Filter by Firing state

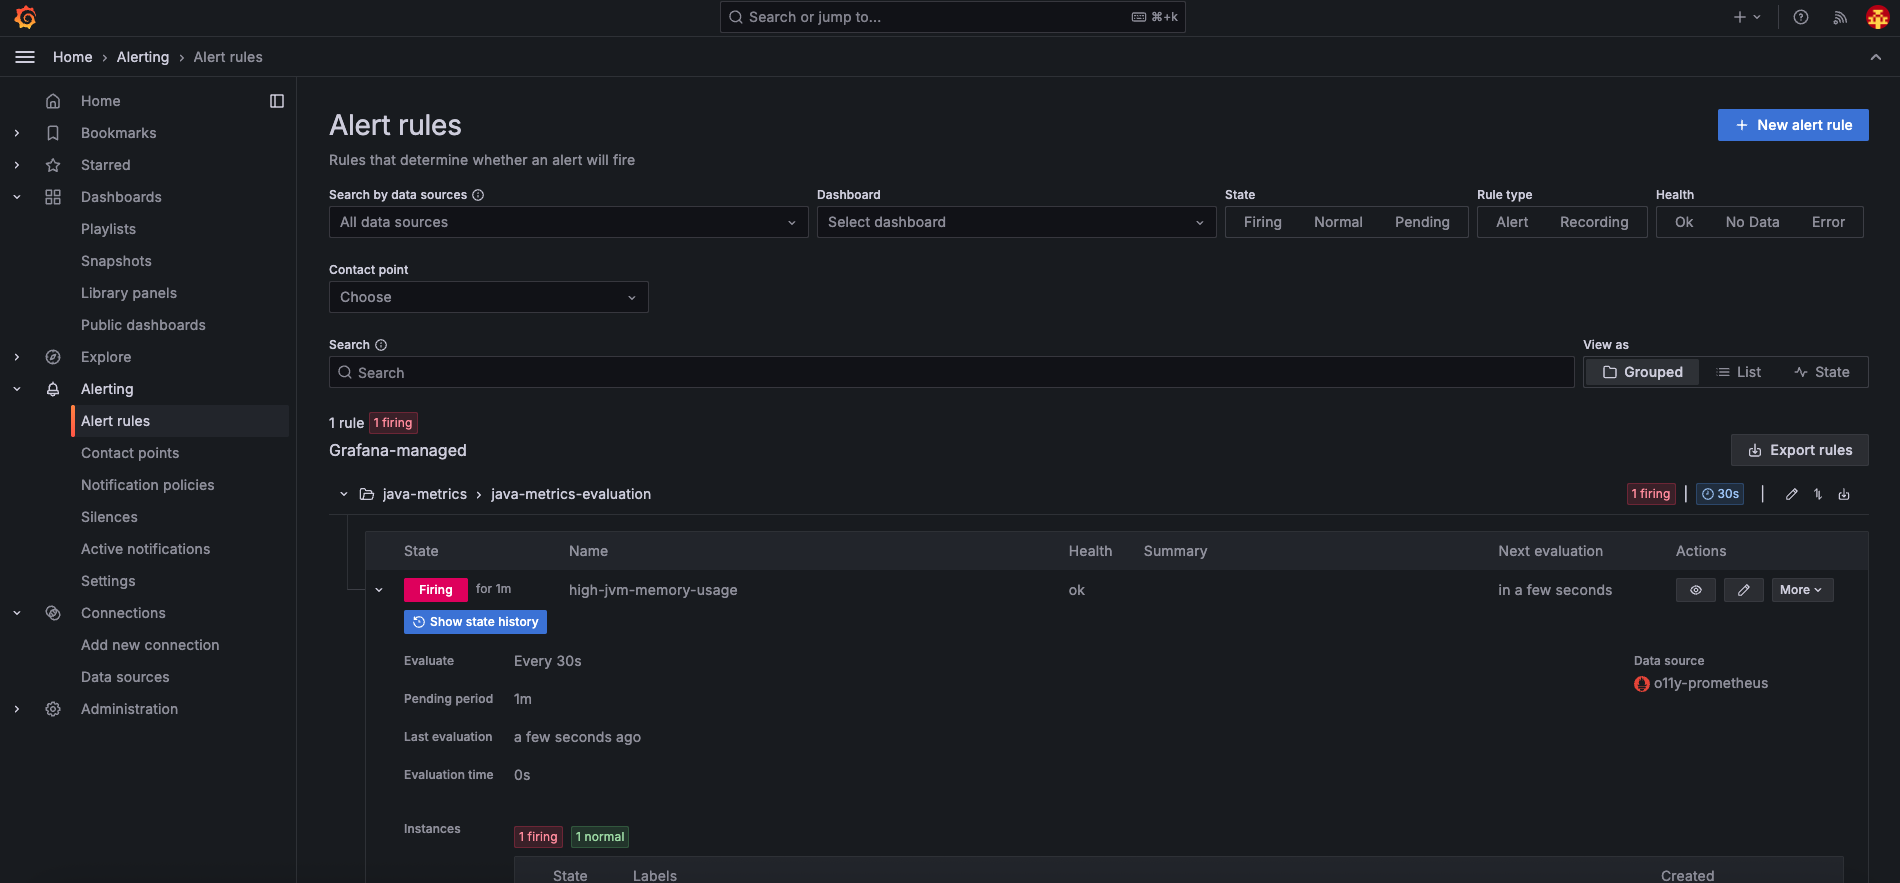point(1262,222)
